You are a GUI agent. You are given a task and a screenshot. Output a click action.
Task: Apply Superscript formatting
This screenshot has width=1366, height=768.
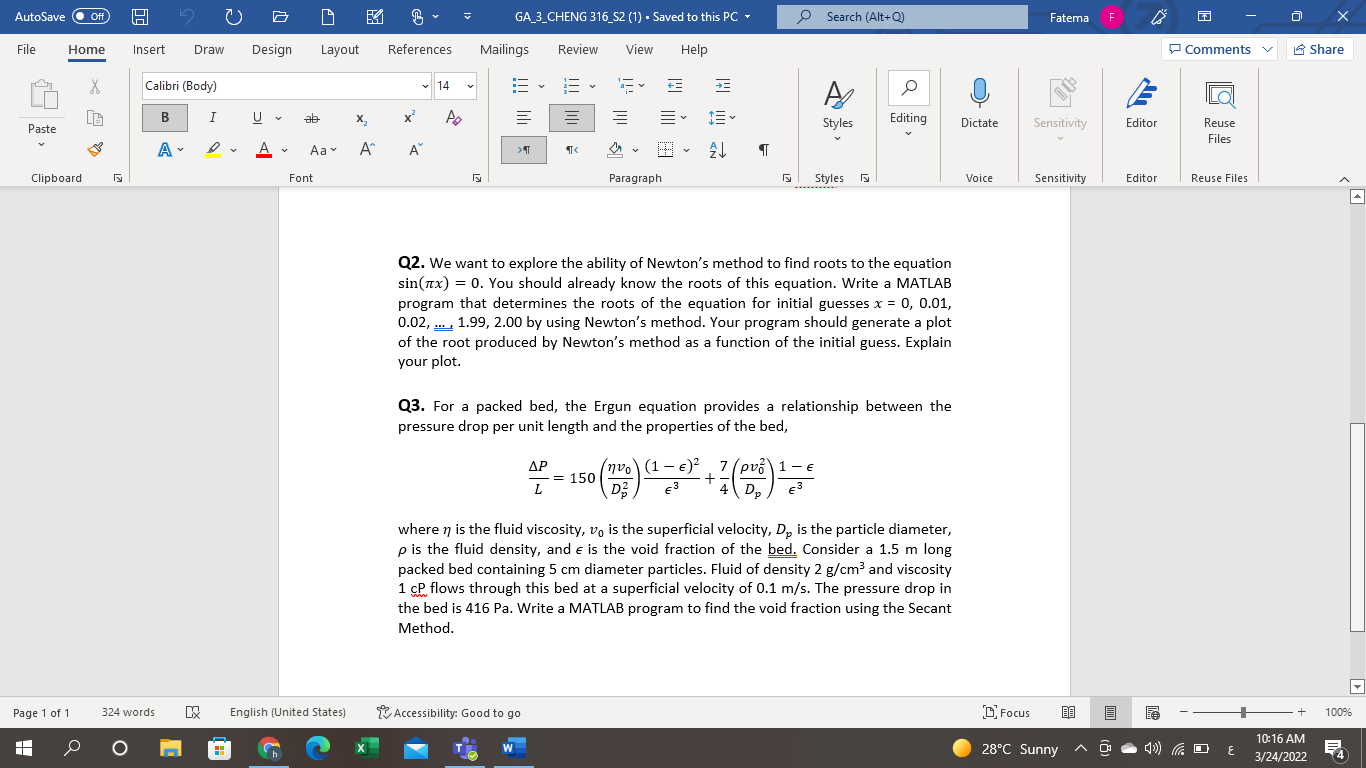(409, 118)
